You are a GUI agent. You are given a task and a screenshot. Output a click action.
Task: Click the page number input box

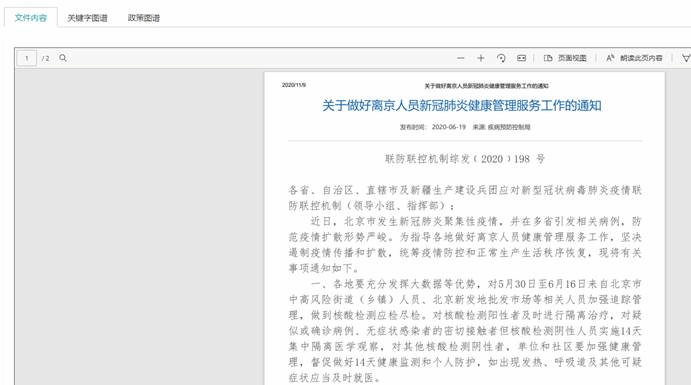click(x=26, y=58)
